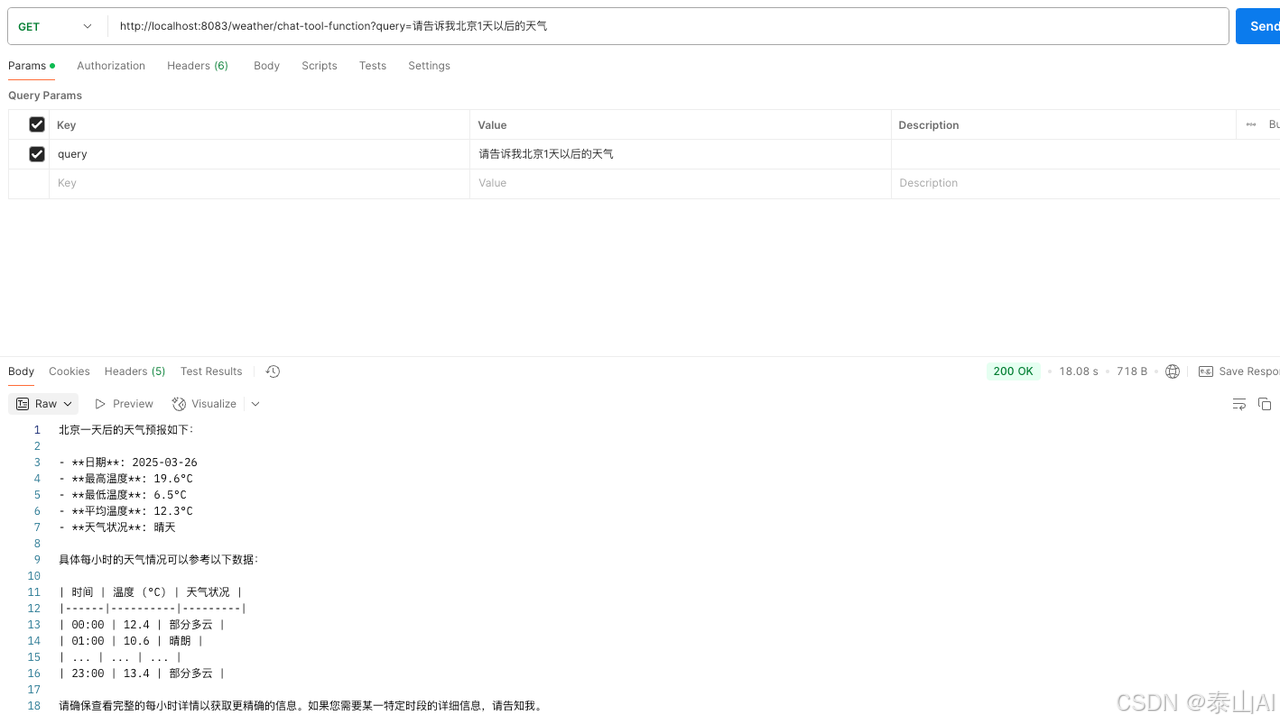Click response line 平均温度 12.3°C
1280x724 pixels.
[x=126, y=511]
